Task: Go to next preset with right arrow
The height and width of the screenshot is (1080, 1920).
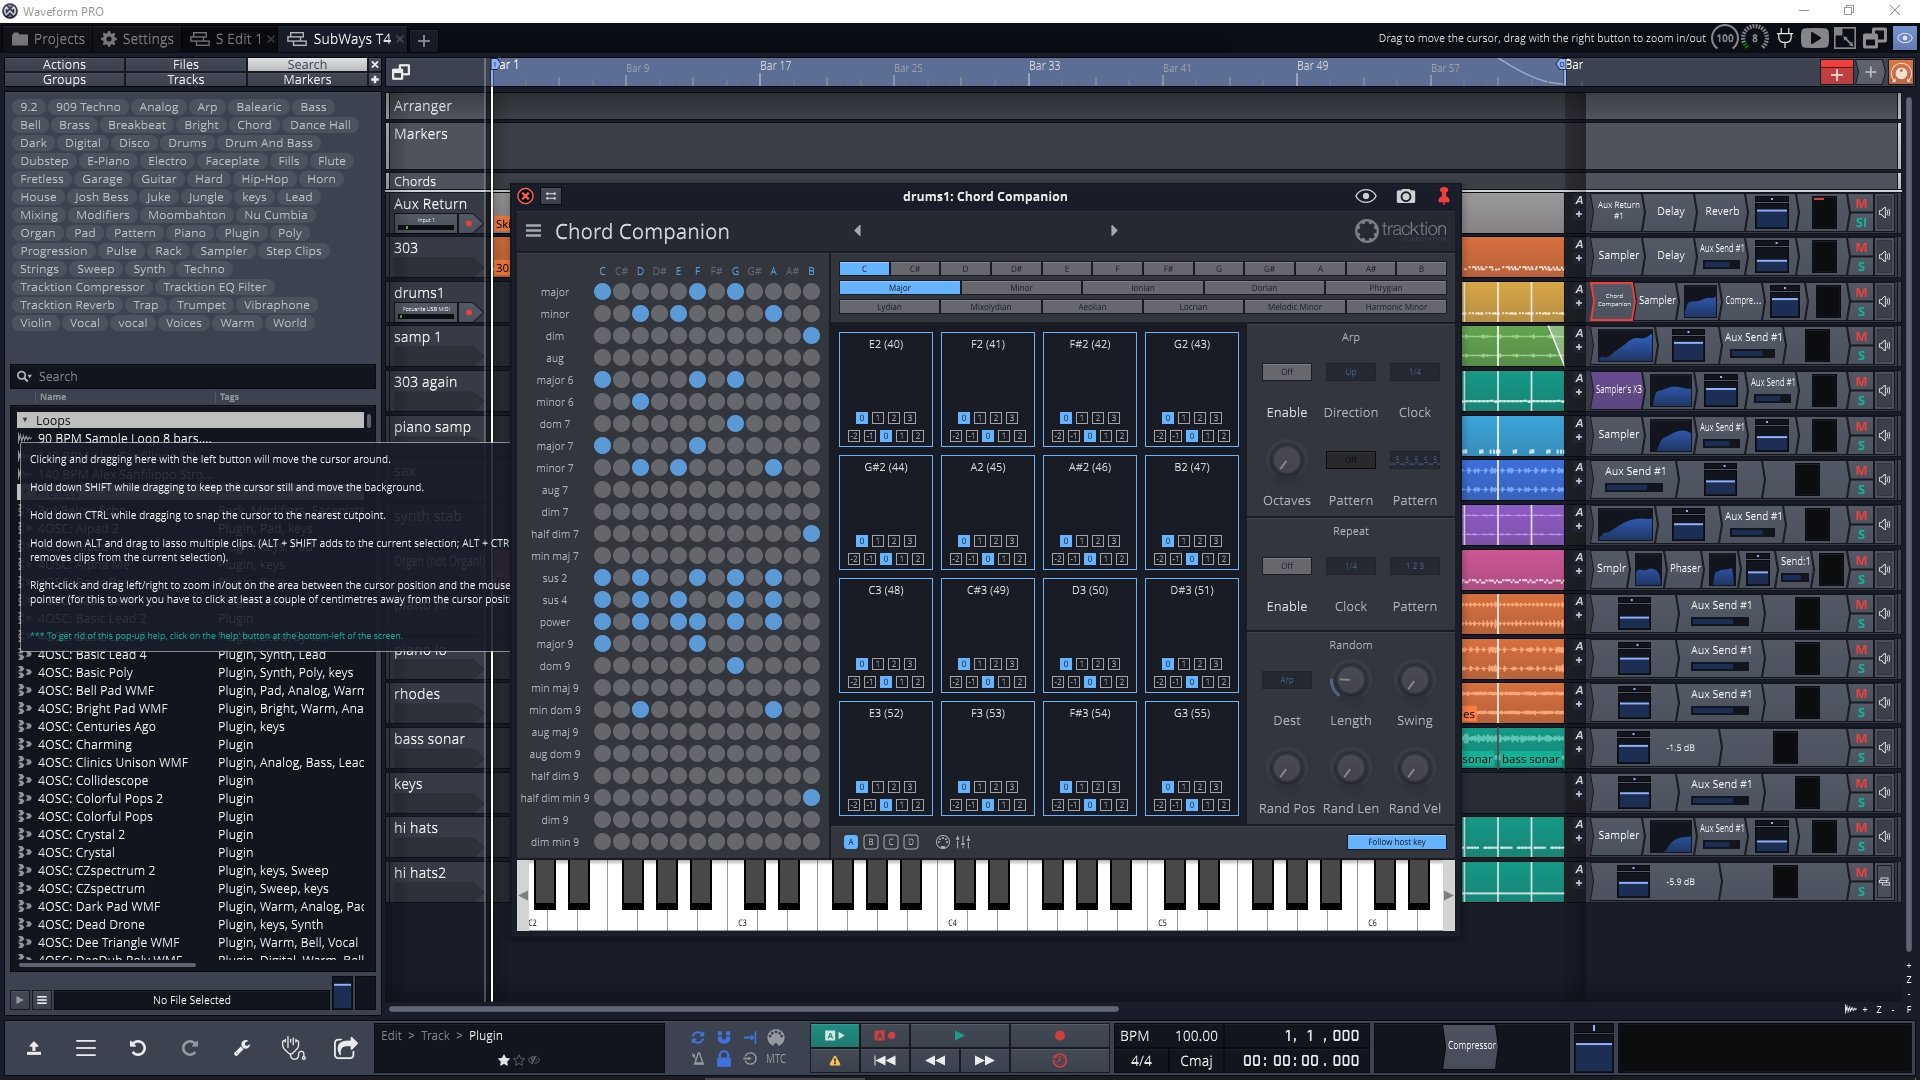Action: point(1114,231)
